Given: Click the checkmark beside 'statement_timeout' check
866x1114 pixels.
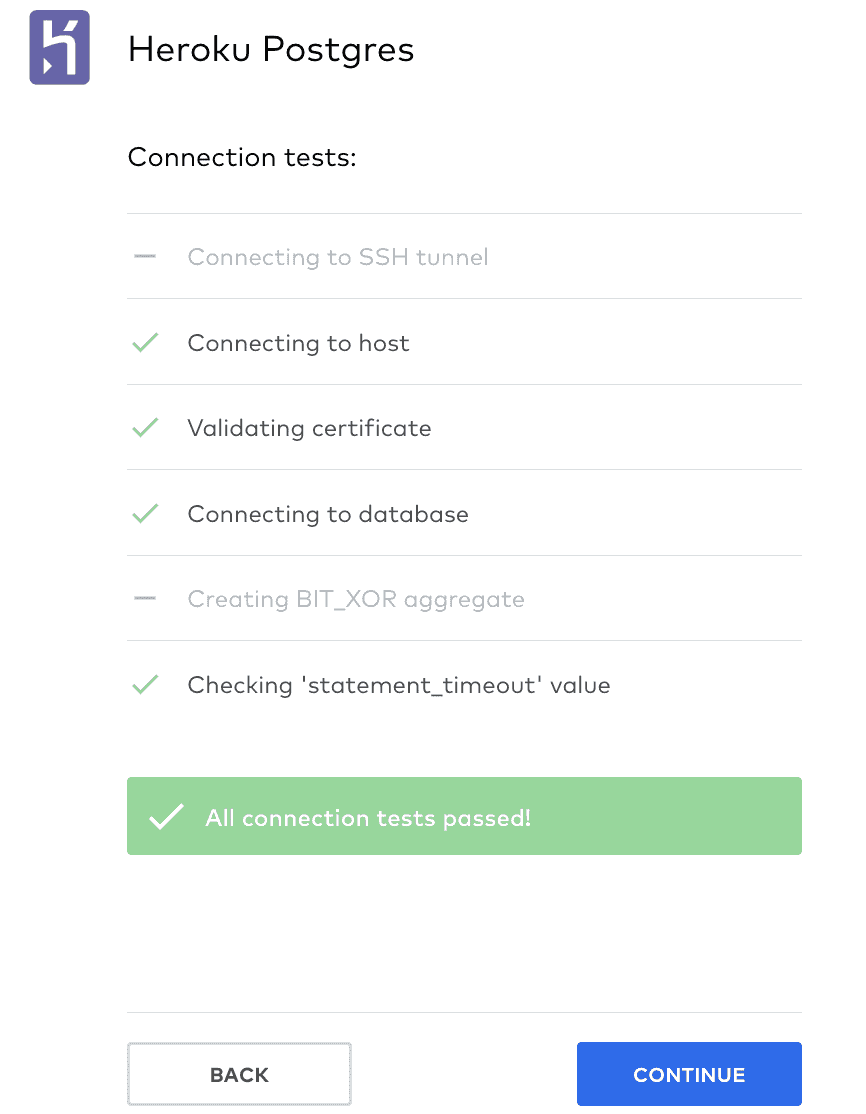Looking at the screenshot, I should tap(144, 684).
